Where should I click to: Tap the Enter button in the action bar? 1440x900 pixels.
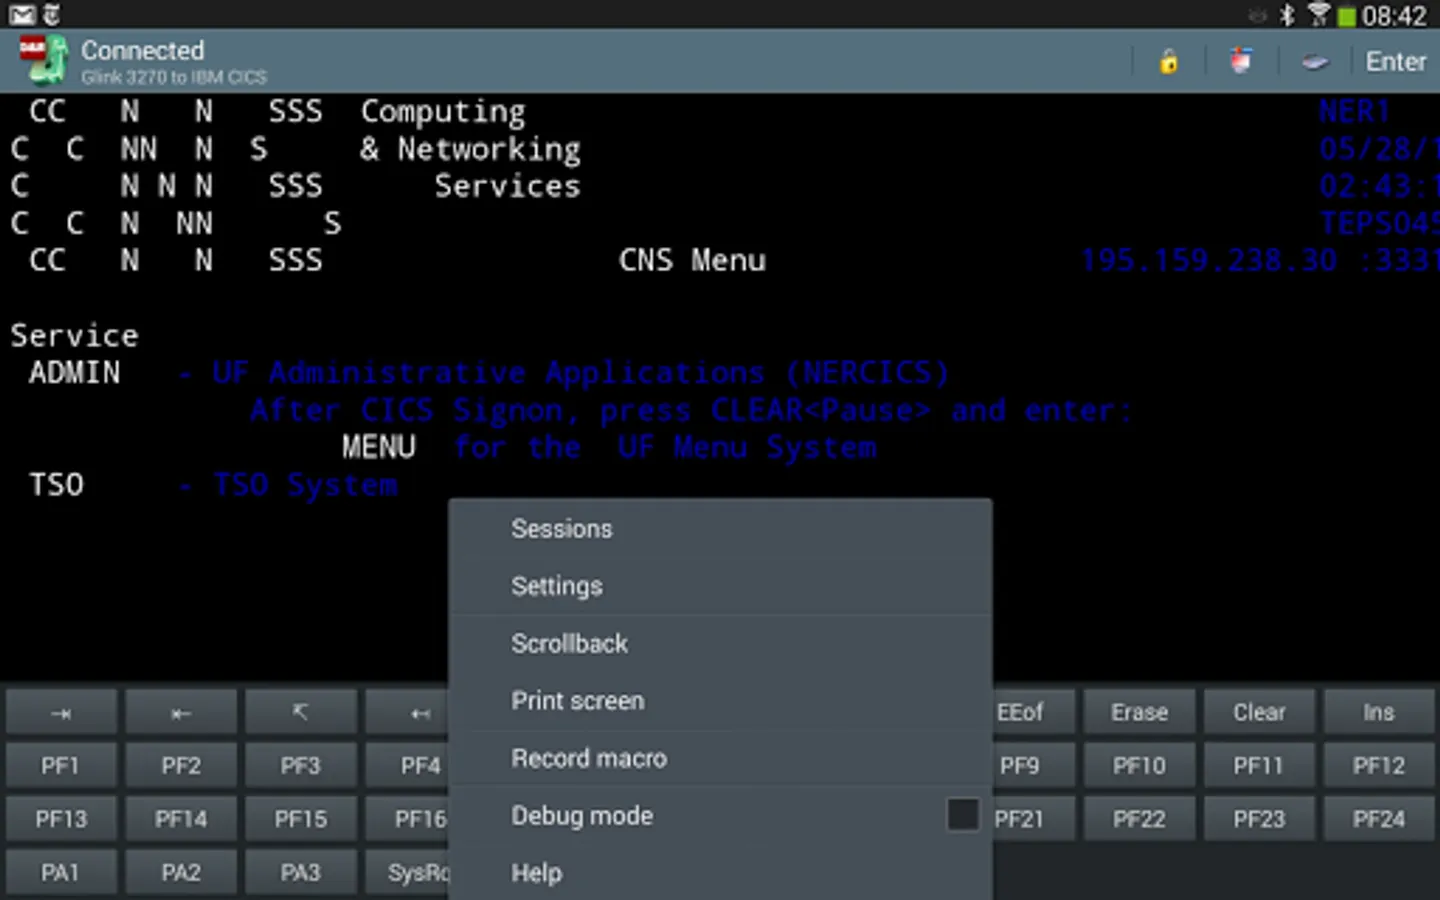click(1396, 62)
